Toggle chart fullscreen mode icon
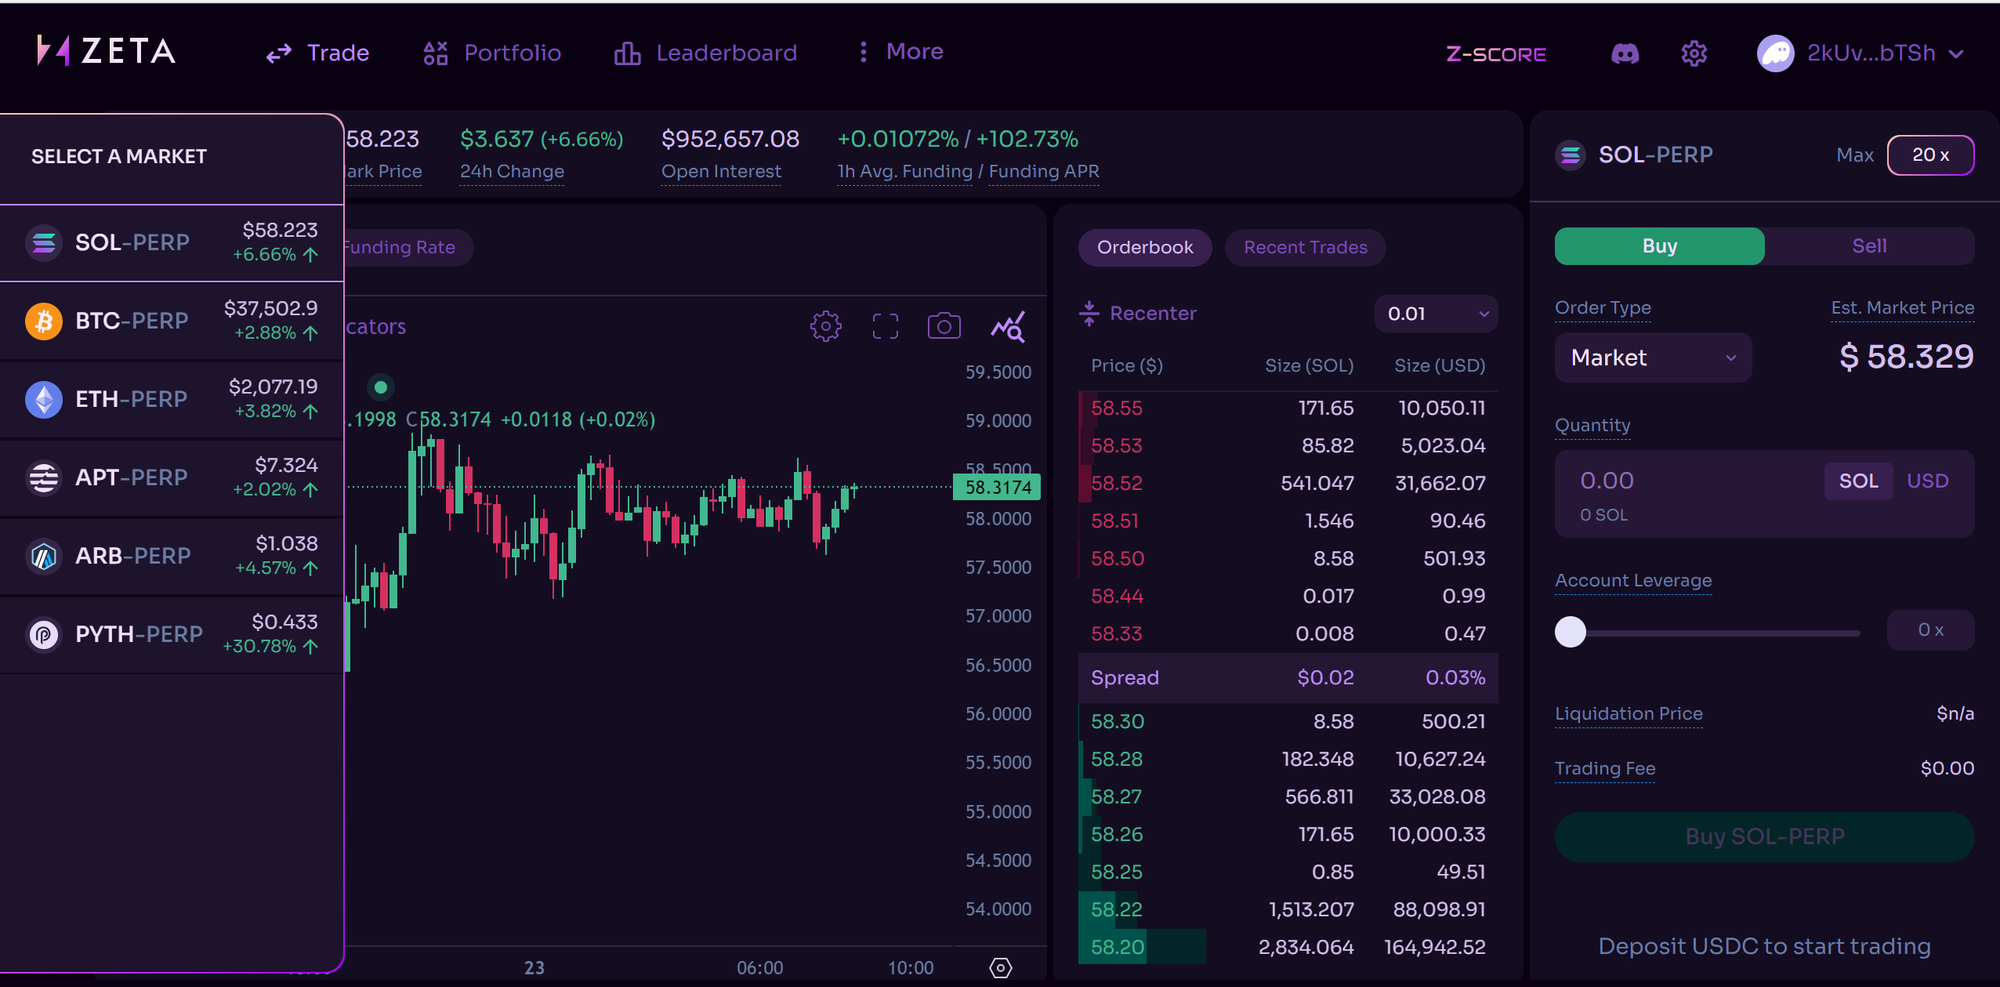The height and width of the screenshot is (987, 2000). point(885,326)
